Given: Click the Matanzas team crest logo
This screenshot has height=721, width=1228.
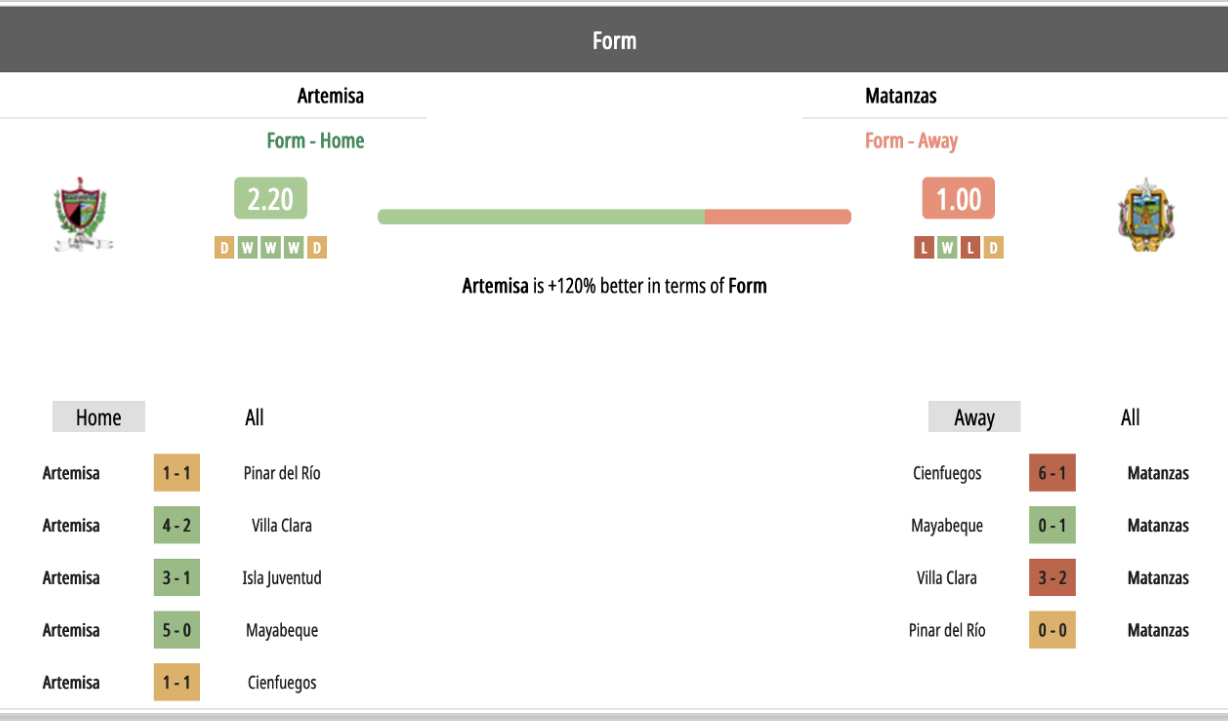Looking at the screenshot, I should (1146, 215).
